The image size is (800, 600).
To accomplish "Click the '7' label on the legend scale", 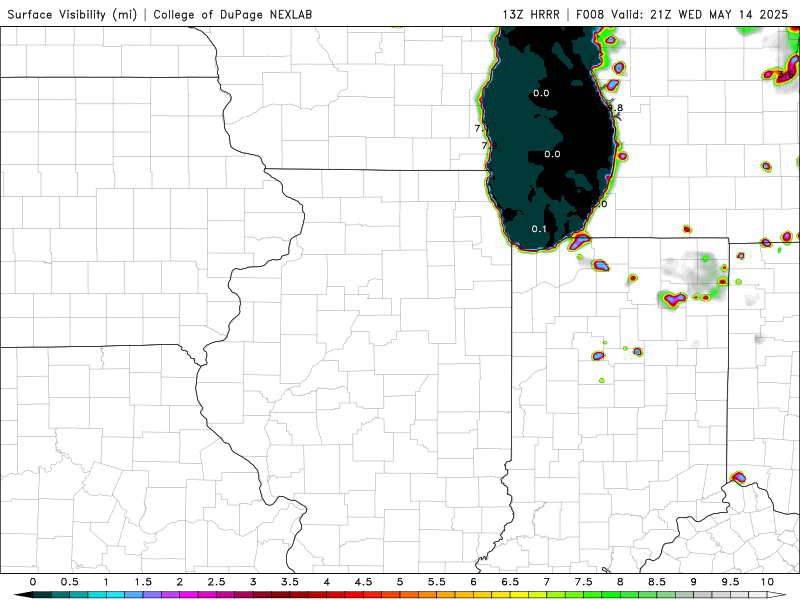I will [547, 582].
